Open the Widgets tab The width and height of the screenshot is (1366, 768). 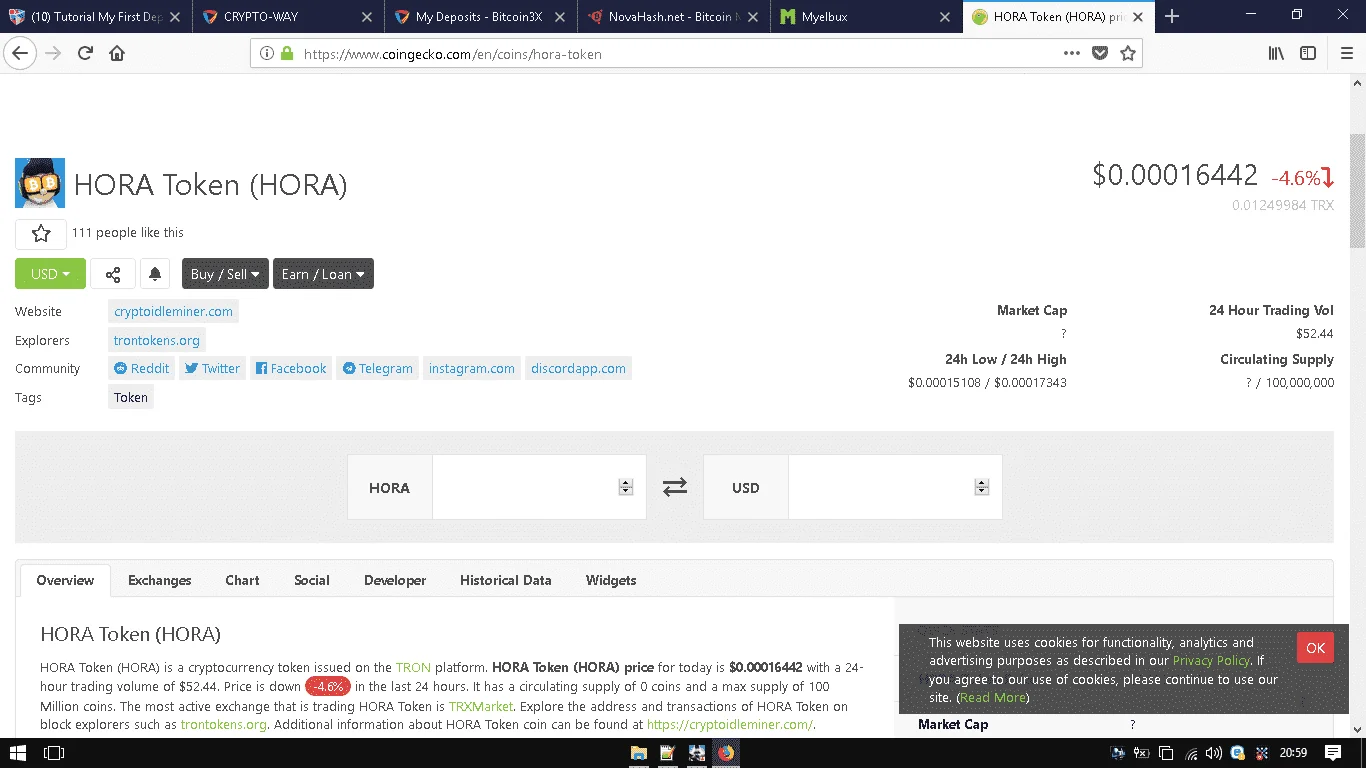pyautogui.click(x=611, y=580)
